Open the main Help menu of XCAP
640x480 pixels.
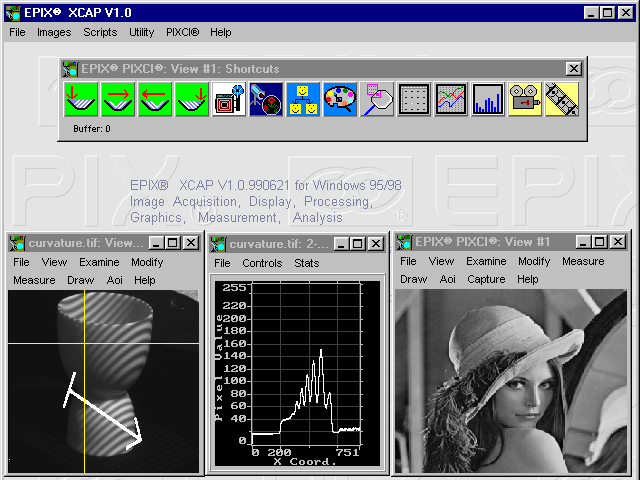point(221,32)
